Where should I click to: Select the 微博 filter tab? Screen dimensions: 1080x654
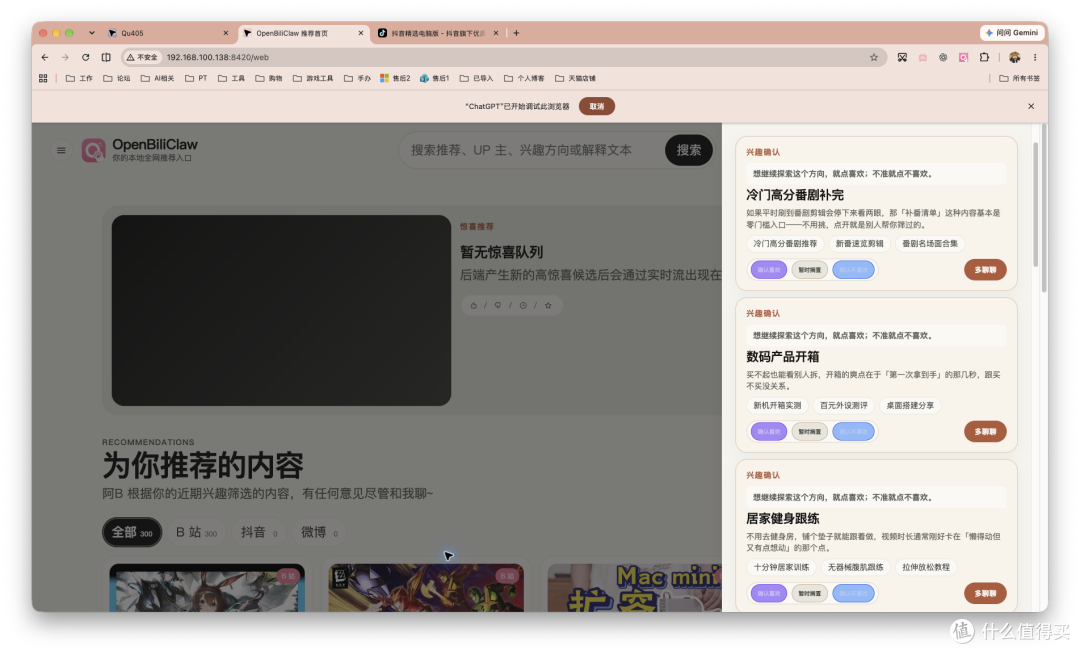319,532
